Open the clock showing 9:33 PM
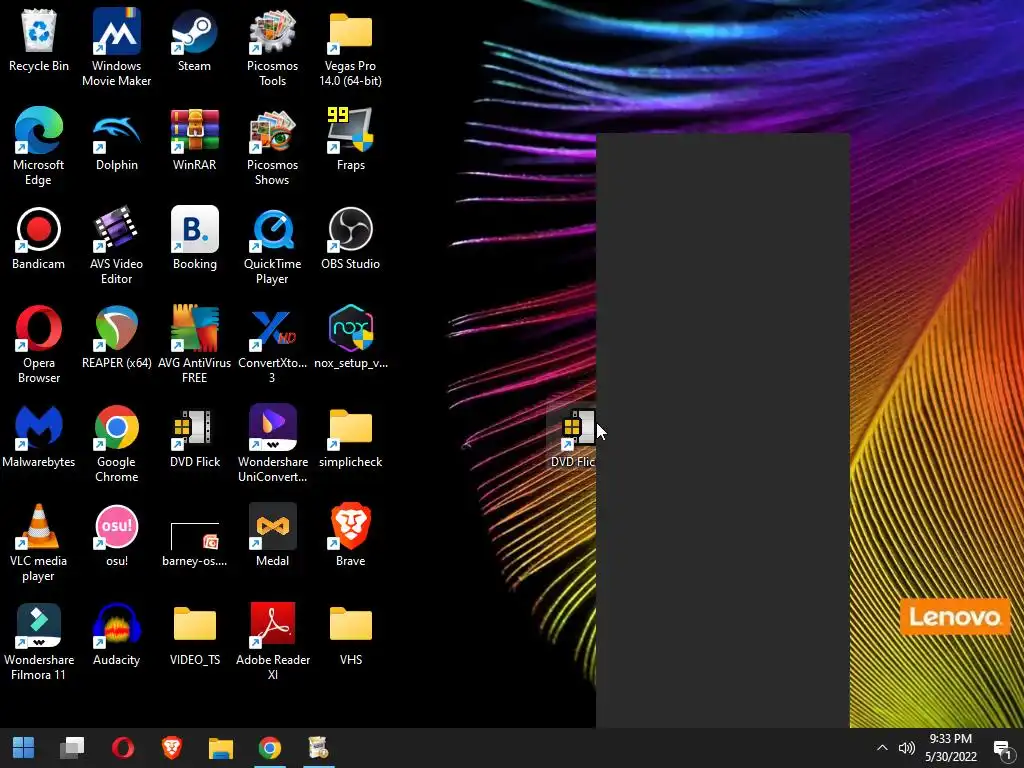1024x768 pixels. pos(951,748)
